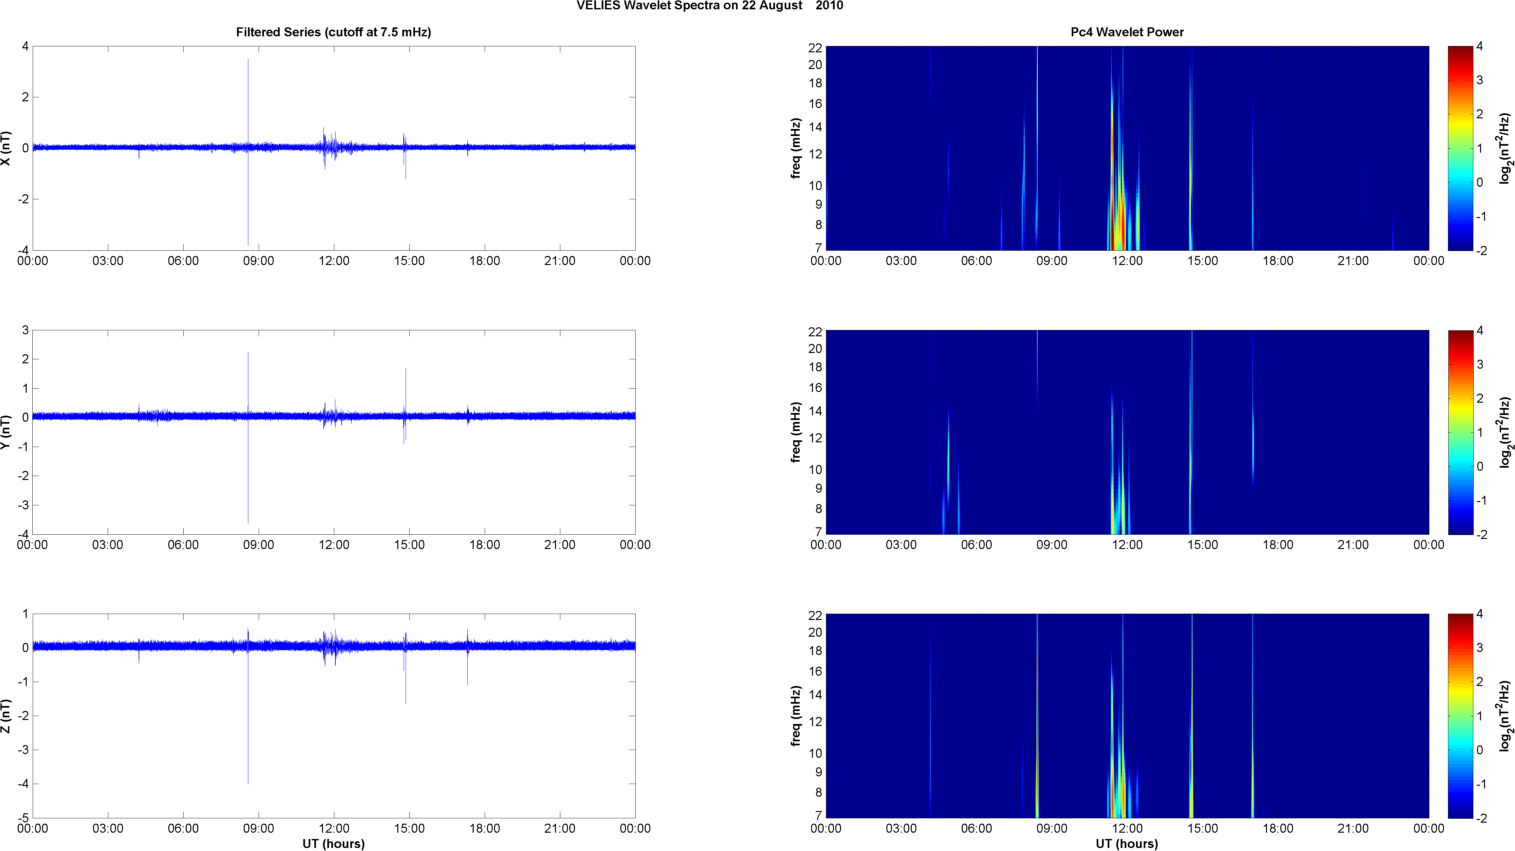This screenshot has width=1515, height=851.
Task: Click the UT (hours) label under the bottom spectrogram
Action: [1126, 844]
